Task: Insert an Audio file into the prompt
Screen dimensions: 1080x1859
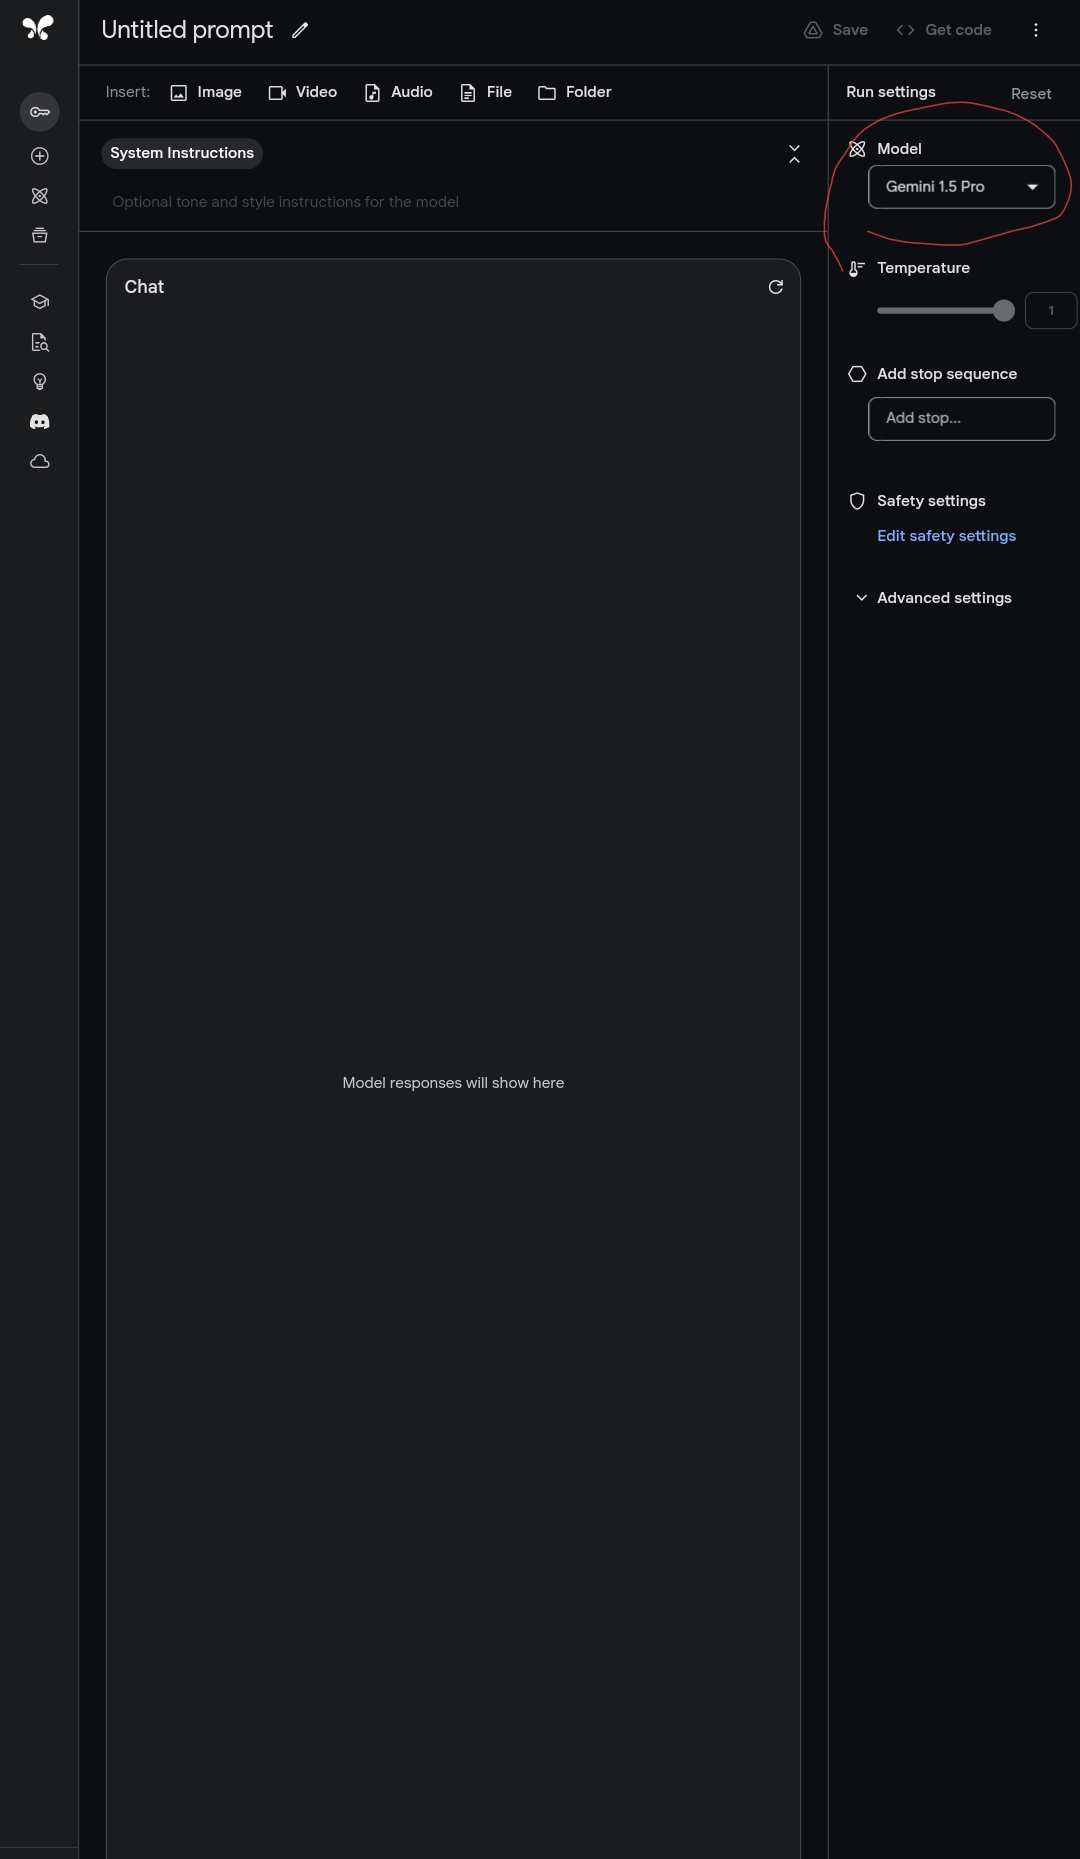Action: point(398,92)
